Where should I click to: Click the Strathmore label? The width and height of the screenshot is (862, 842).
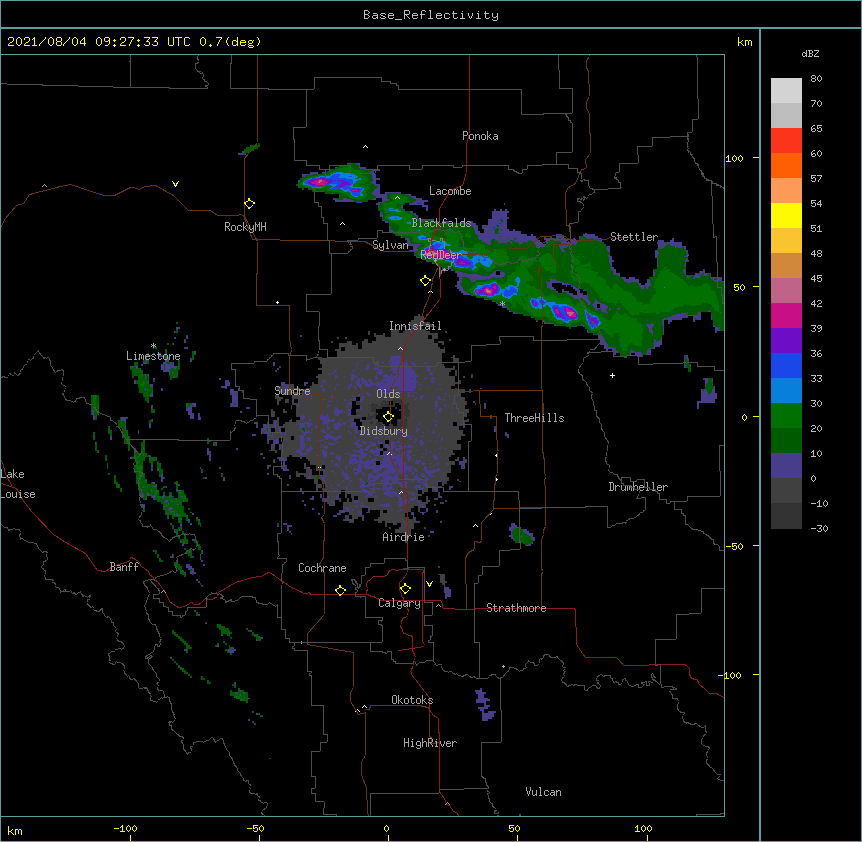point(516,608)
